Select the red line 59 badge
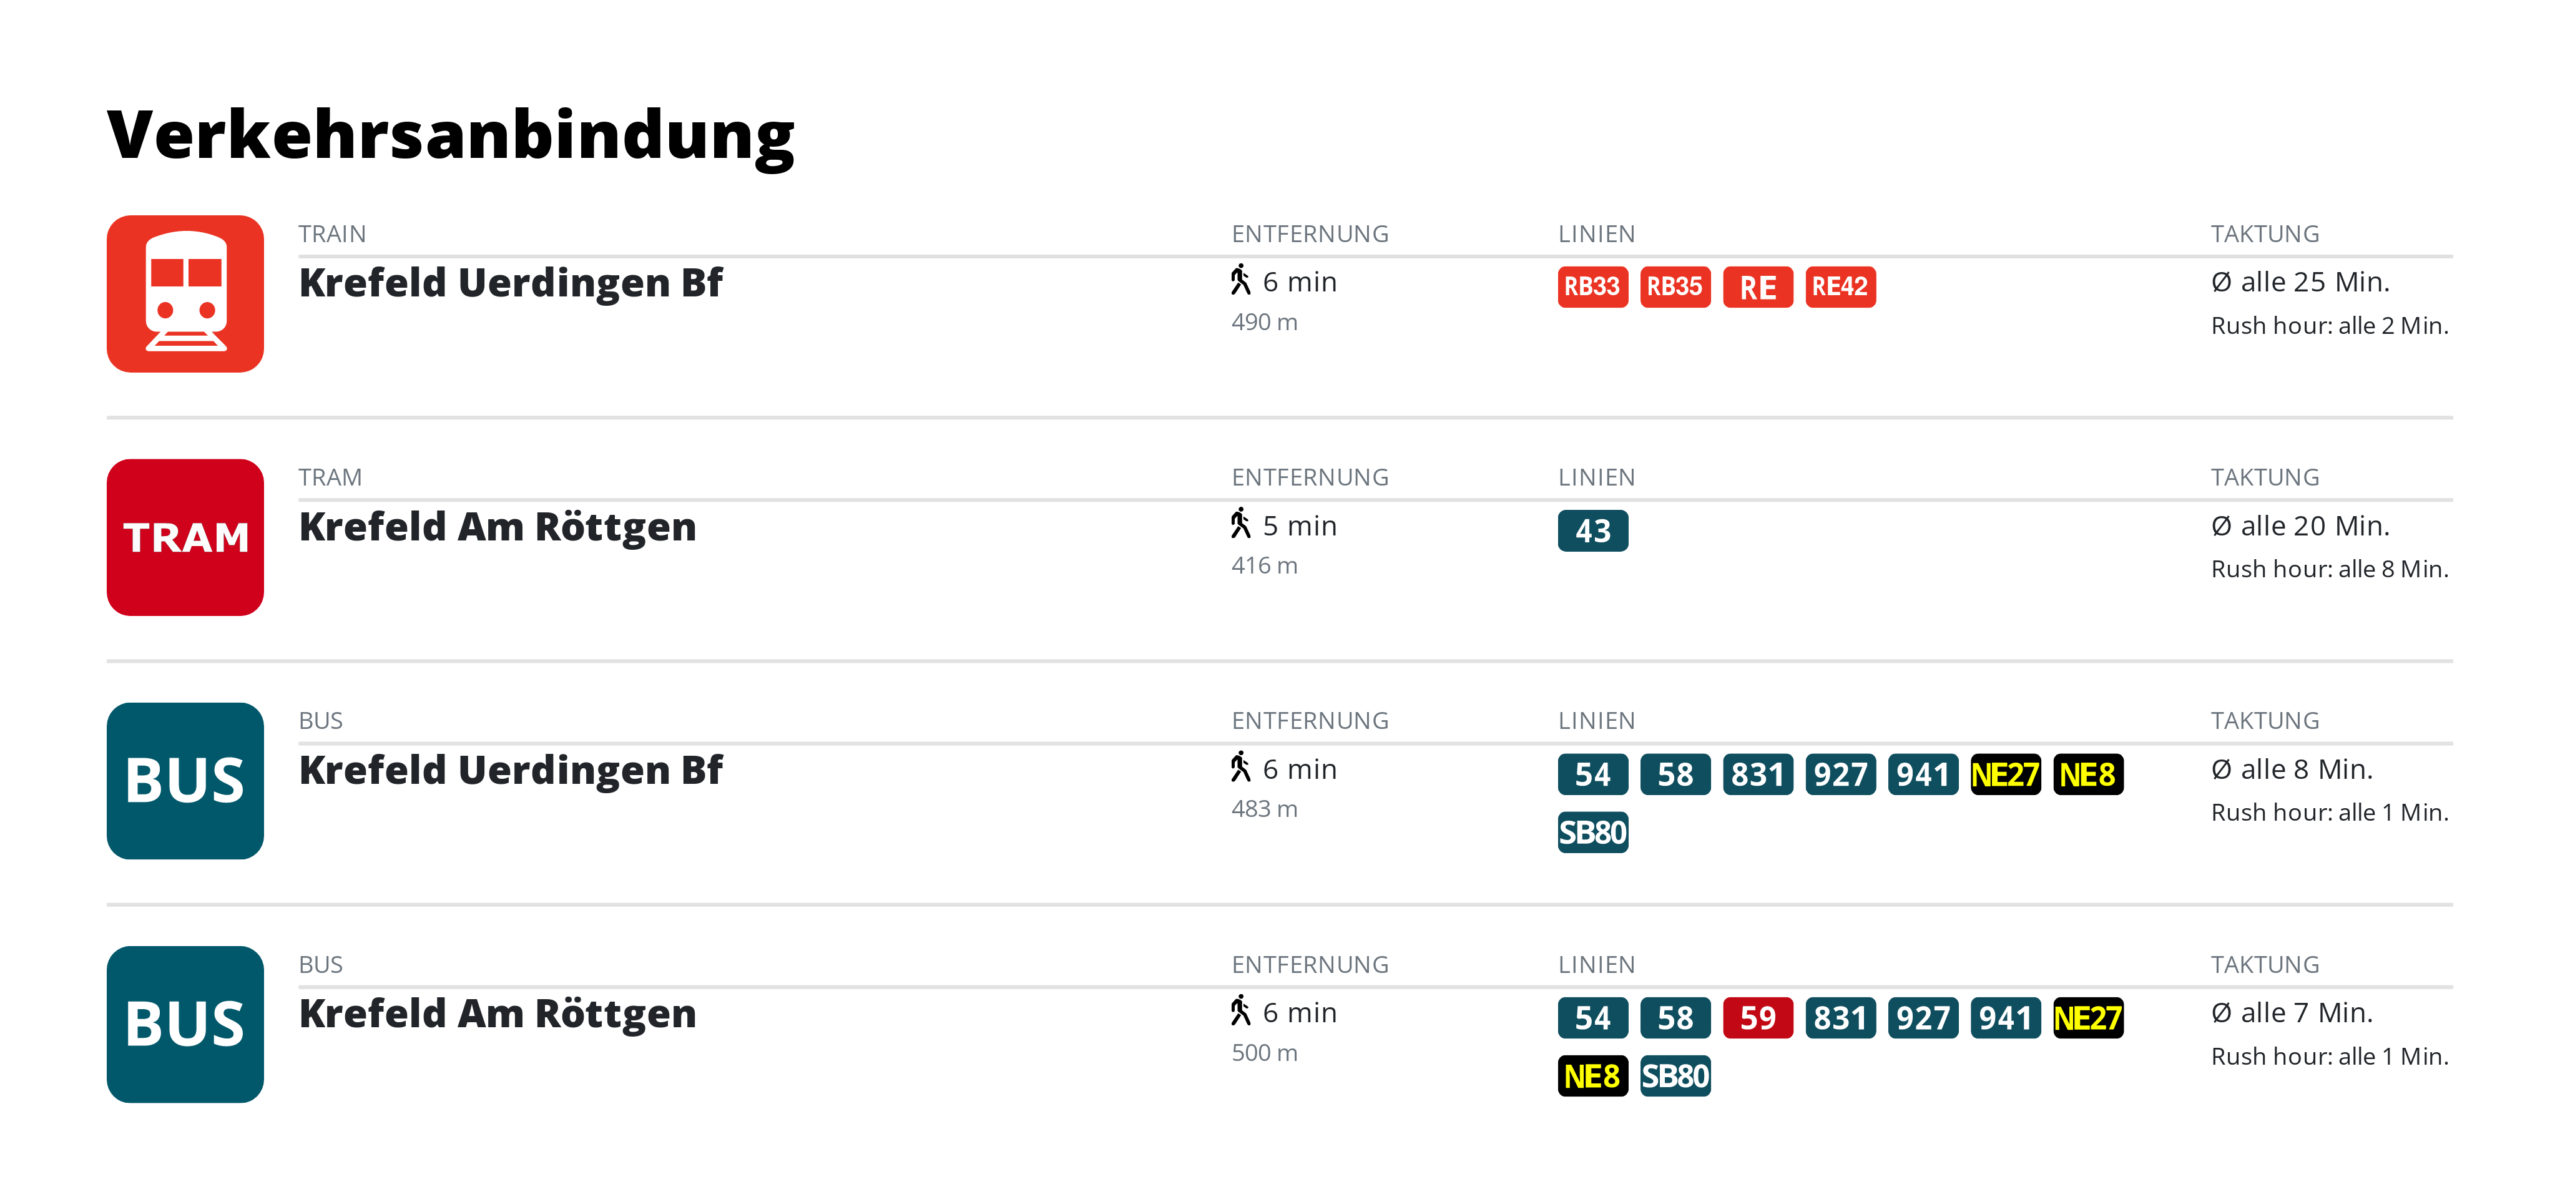2560x1187 pixels. [1757, 1018]
